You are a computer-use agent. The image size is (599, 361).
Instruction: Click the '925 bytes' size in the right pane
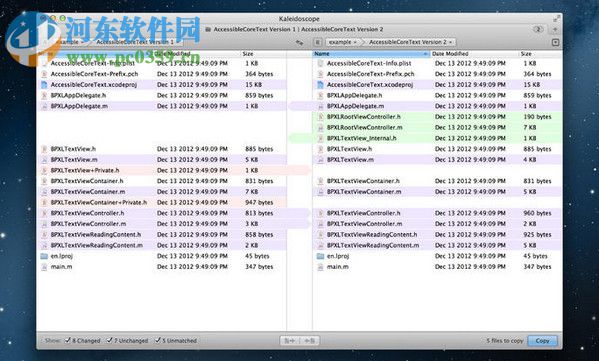coord(537,235)
